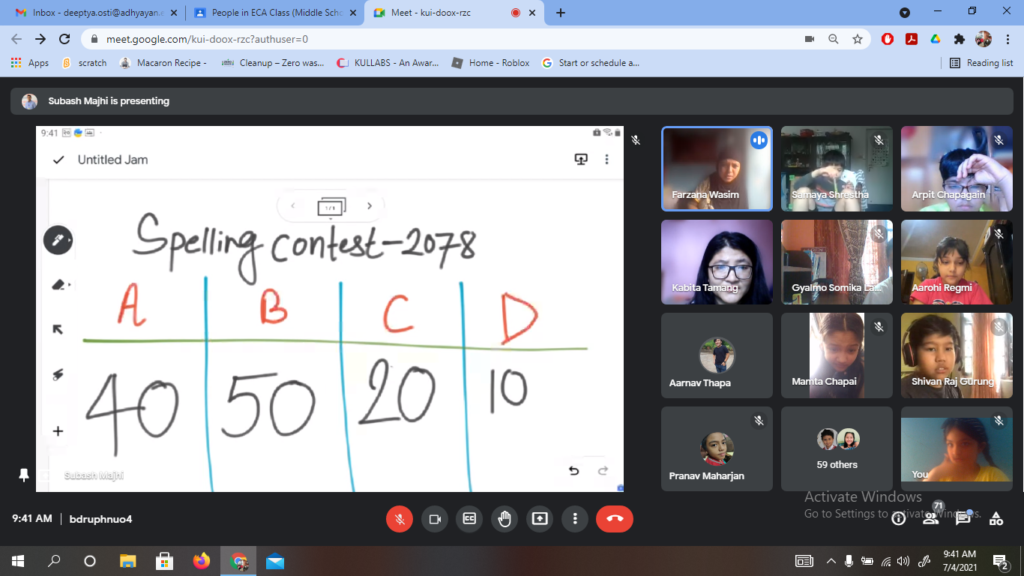Turn on closed captions
Image resolution: width=1024 pixels, height=576 pixels.
[x=469, y=519]
